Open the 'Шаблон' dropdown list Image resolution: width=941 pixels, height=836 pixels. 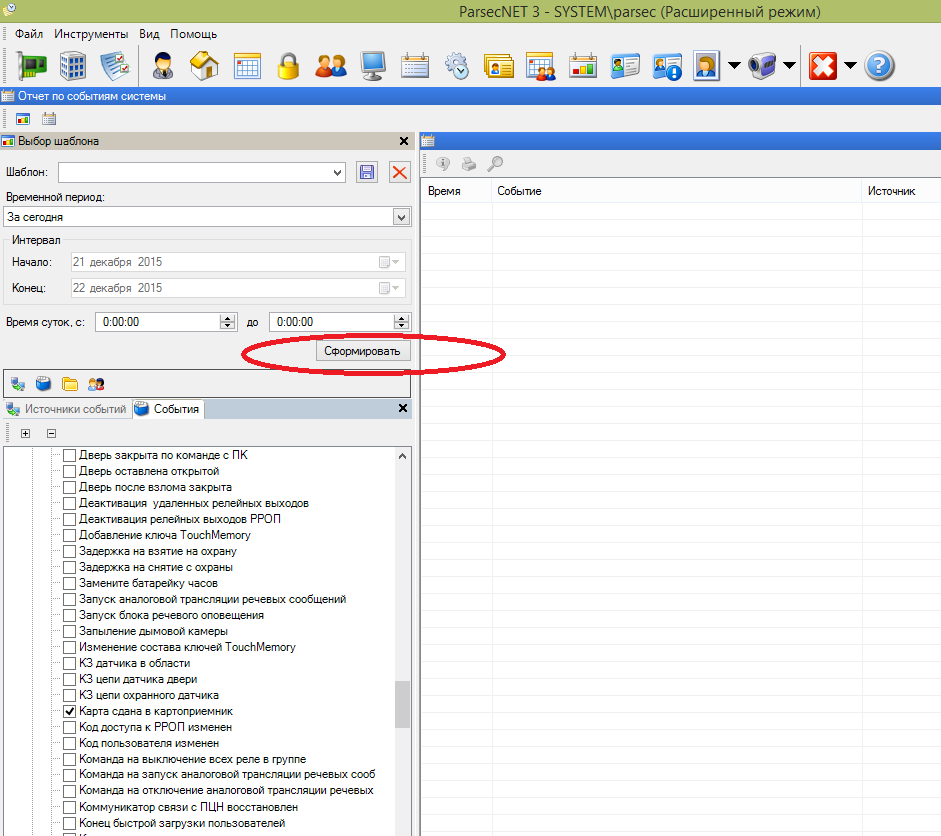pos(338,173)
